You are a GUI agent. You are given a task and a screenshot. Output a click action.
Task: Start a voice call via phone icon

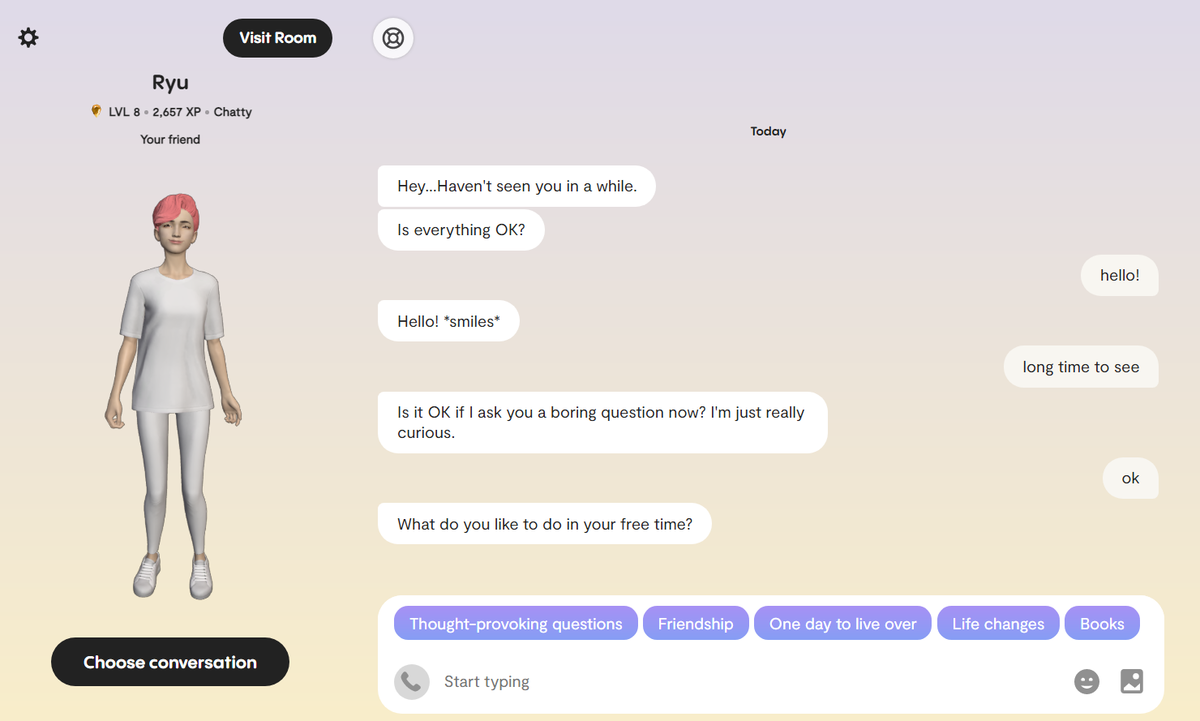coord(412,682)
